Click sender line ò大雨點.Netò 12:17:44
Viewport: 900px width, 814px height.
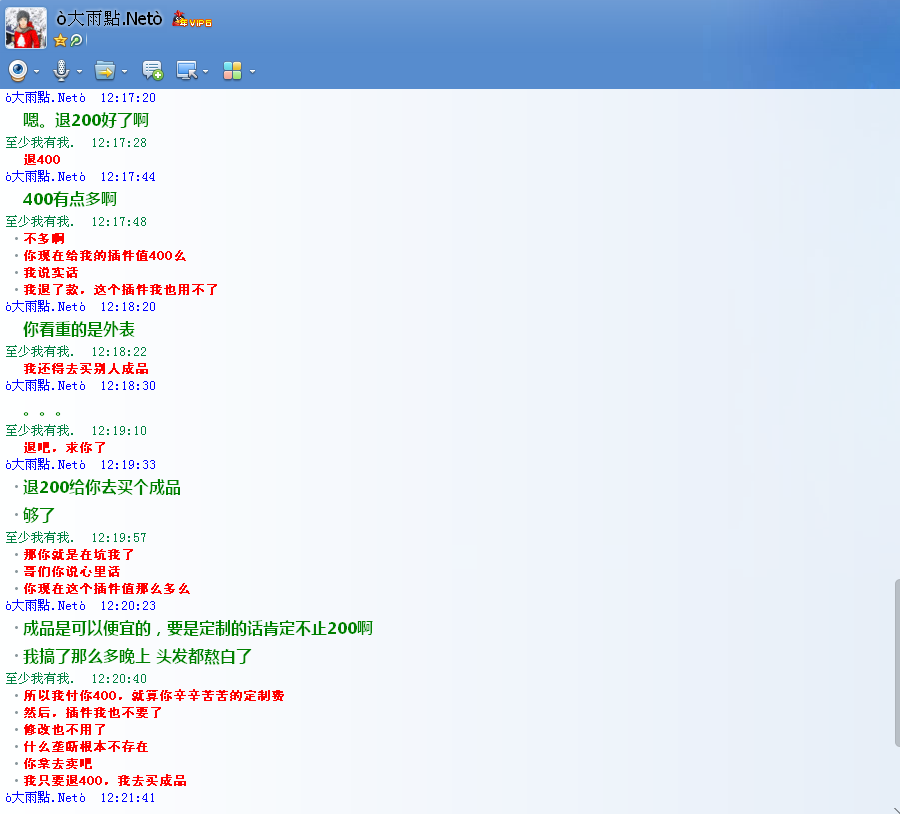[x=80, y=177]
